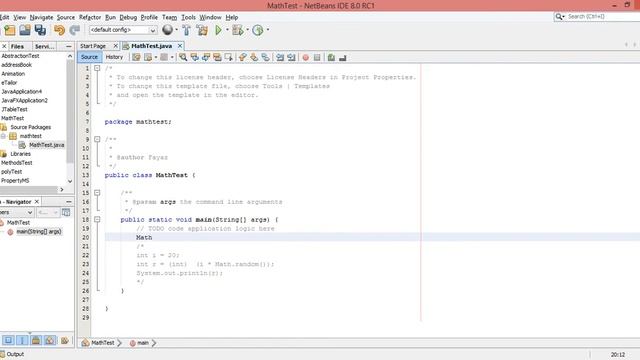This screenshot has height=360, width=640.
Task: Click MathTest in the breadcrumb bar
Action: pyautogui.click(x=102, y=343)
